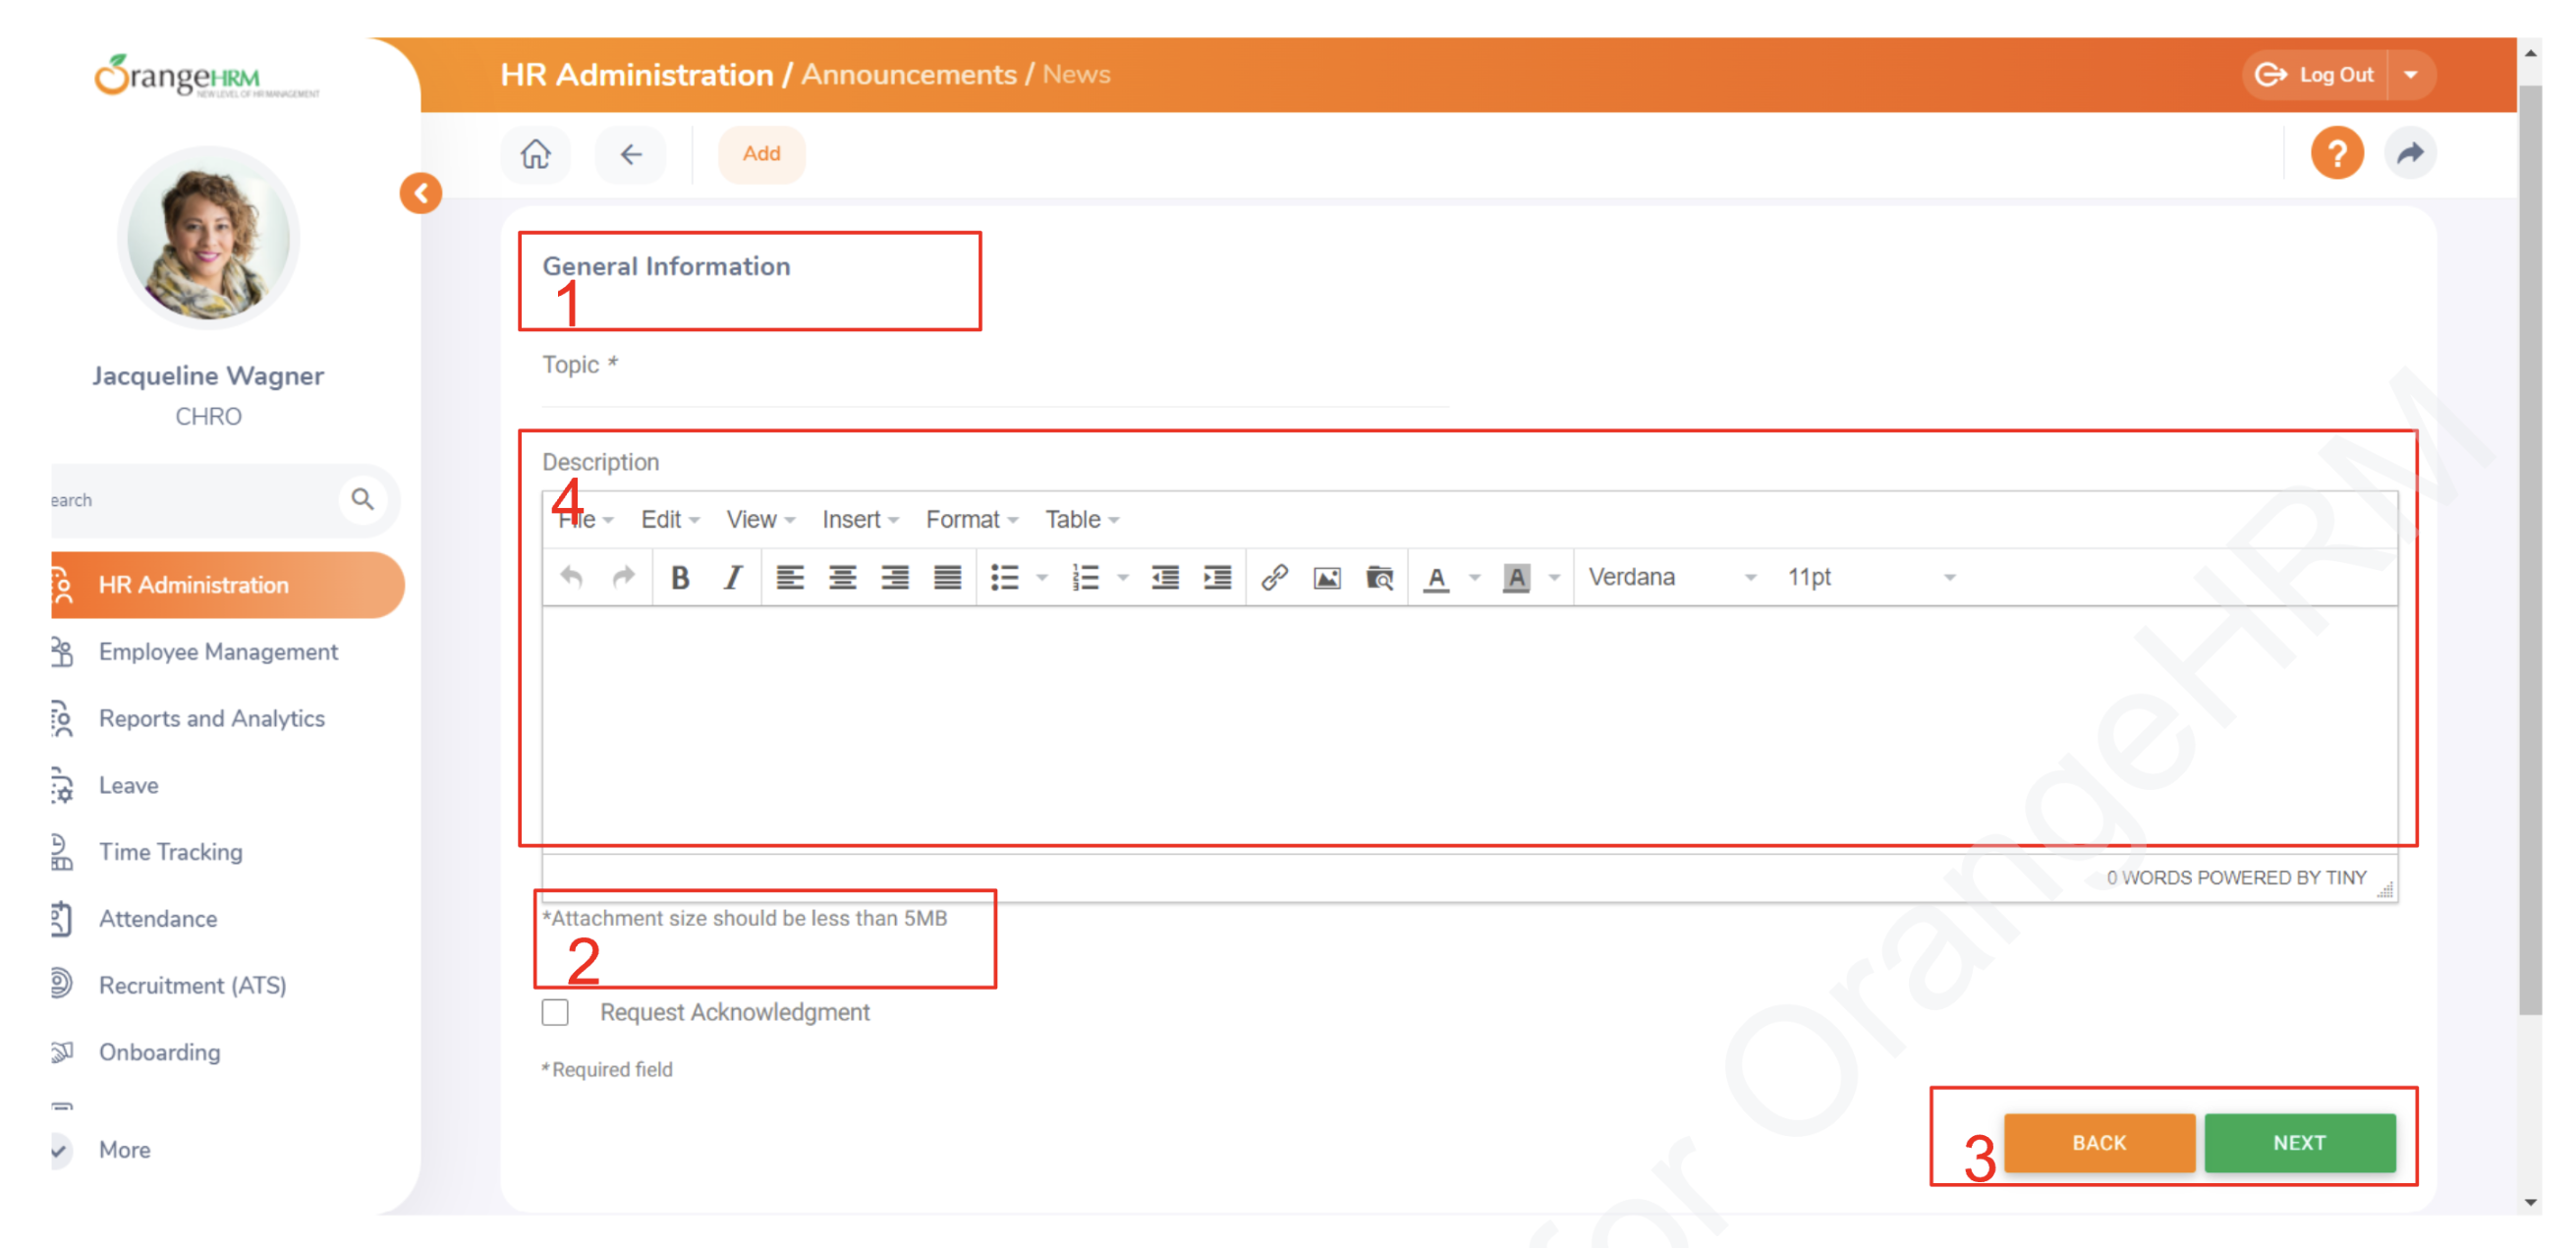
Task: Open the editor Edit menu
Action: tap(670, 519)
